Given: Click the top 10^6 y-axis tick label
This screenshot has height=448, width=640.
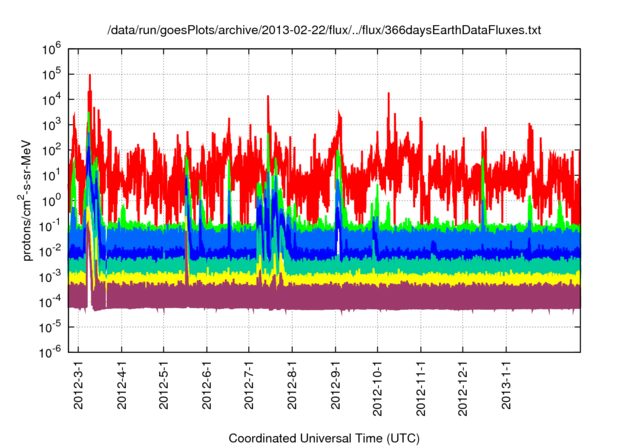Looking at the screenshot, I should (50, 48).
